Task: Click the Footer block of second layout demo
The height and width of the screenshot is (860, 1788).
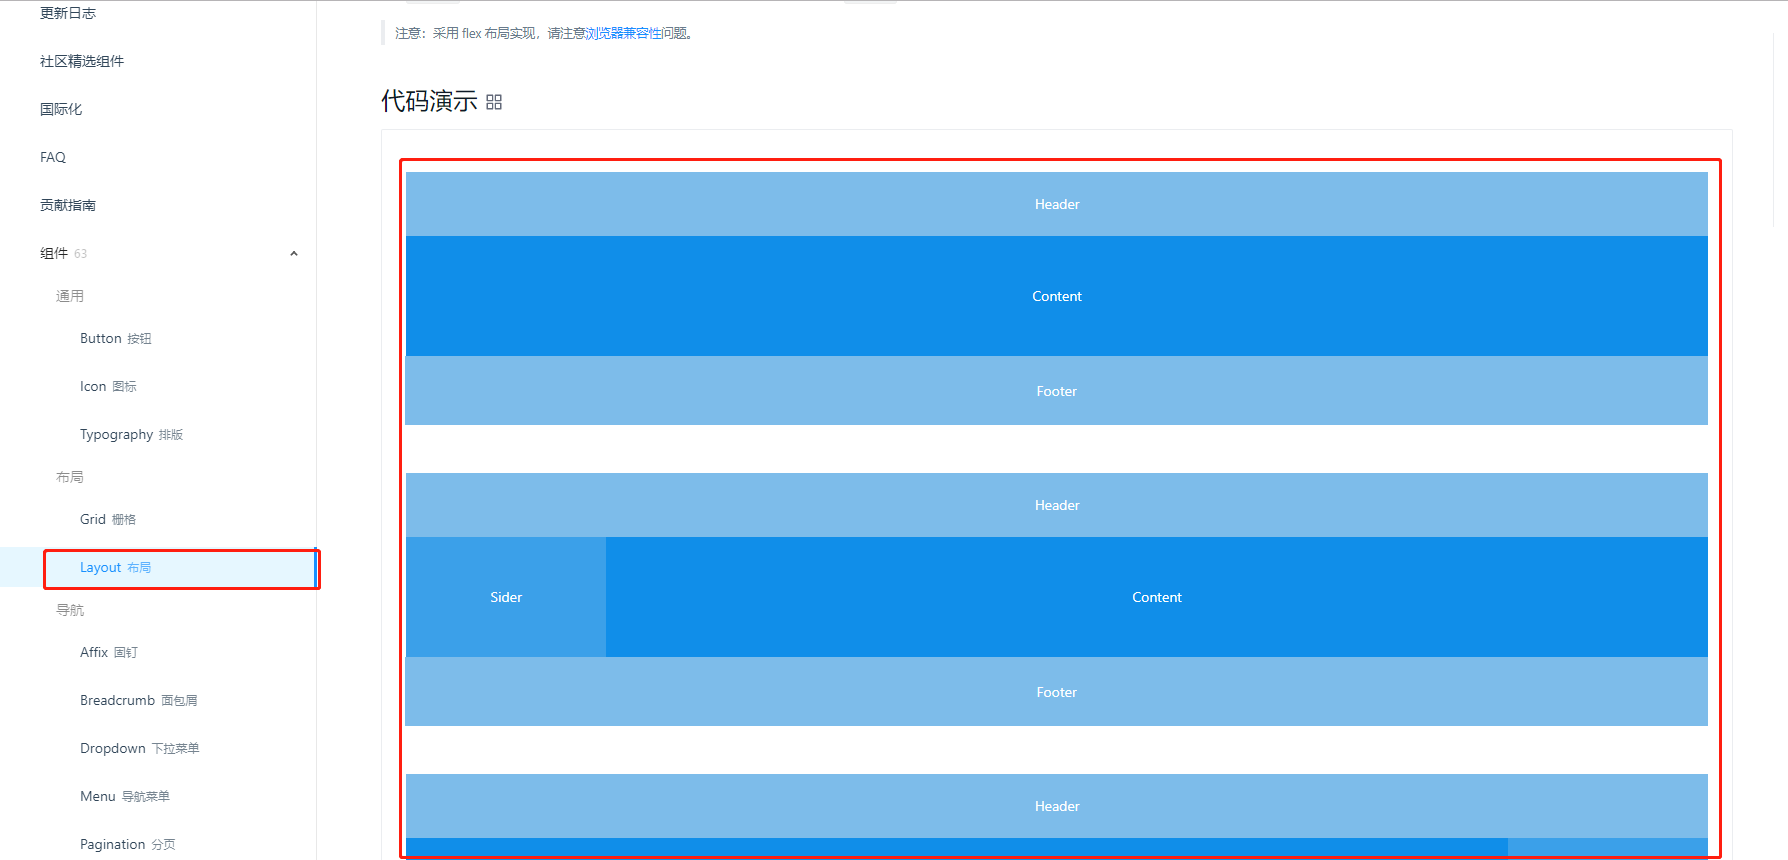Action: pos(1057,692)
